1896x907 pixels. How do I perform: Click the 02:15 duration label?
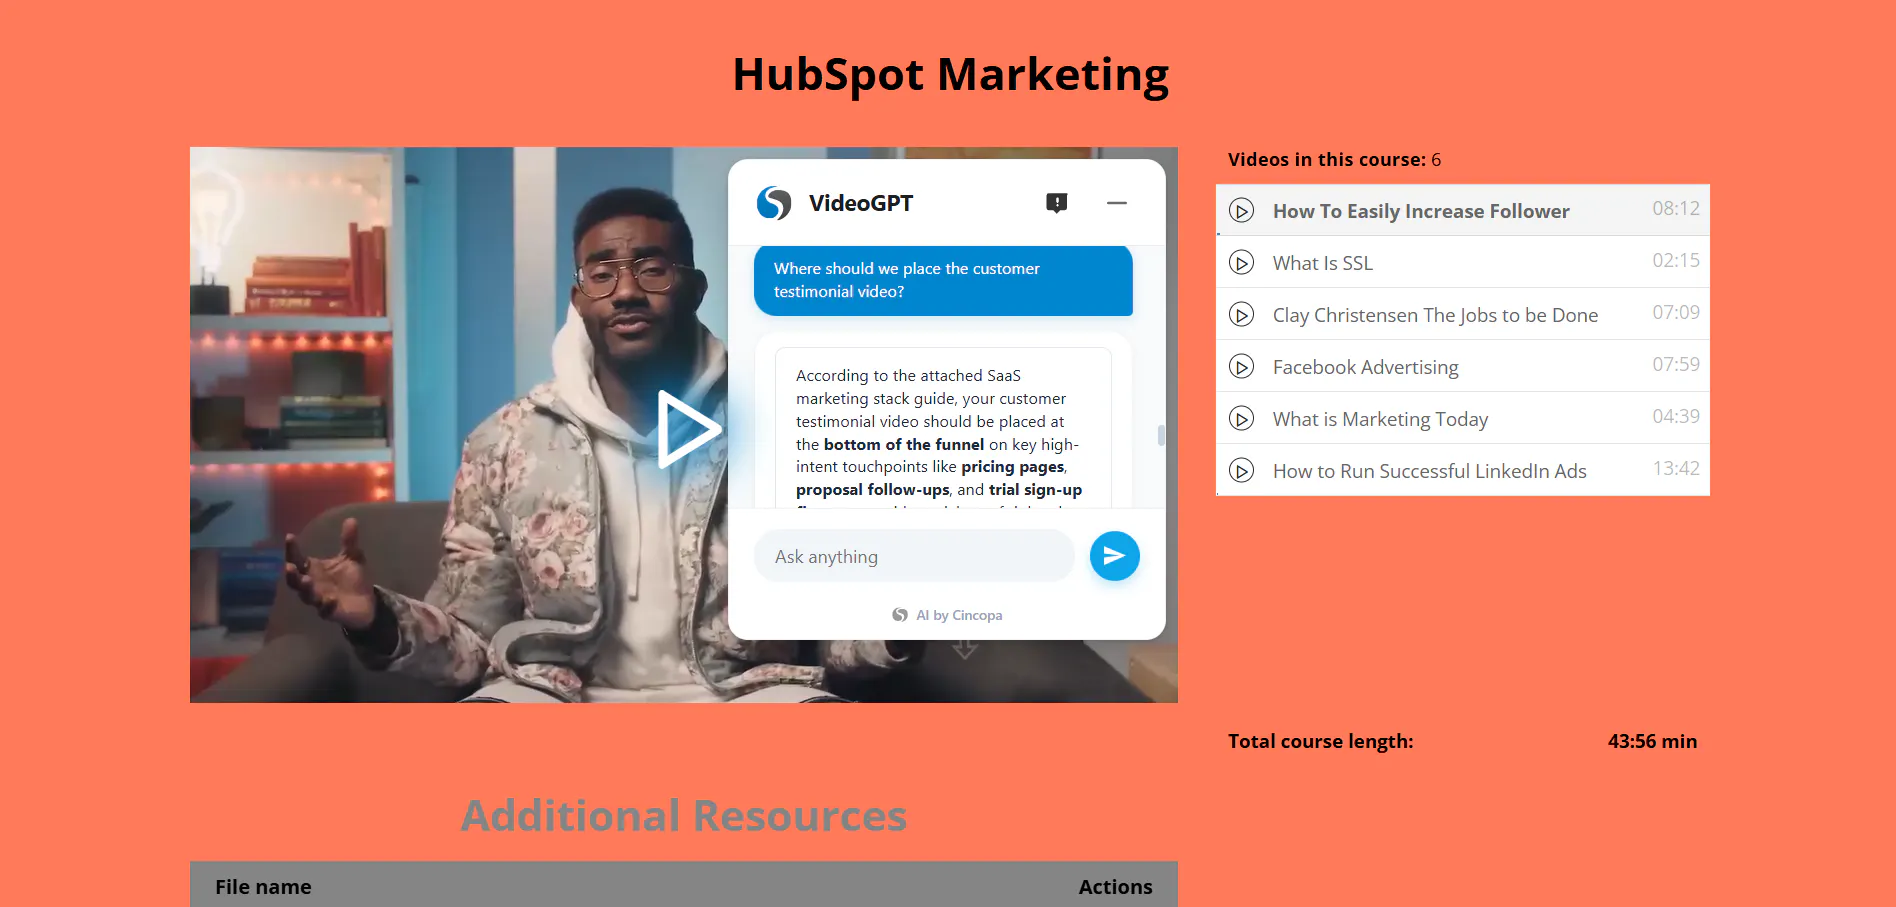[x=1676, y=260]
